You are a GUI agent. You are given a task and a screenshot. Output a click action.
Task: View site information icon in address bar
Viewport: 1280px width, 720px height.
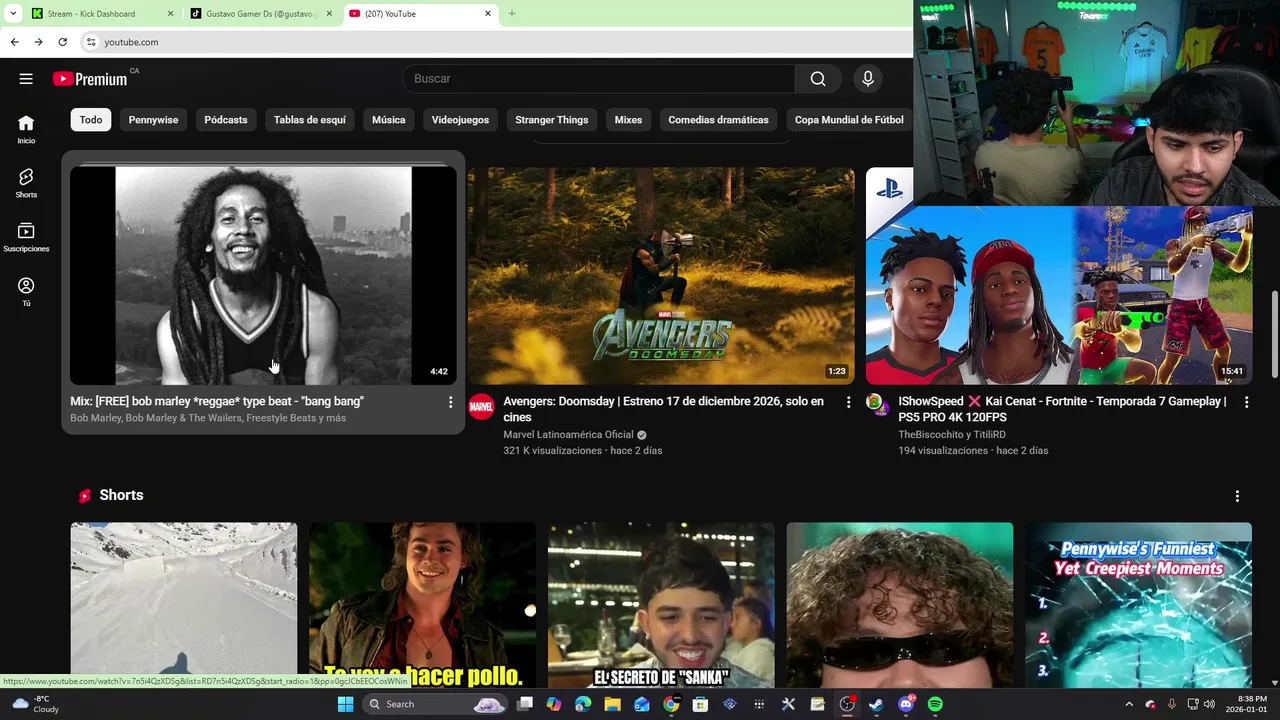[91, 42]
